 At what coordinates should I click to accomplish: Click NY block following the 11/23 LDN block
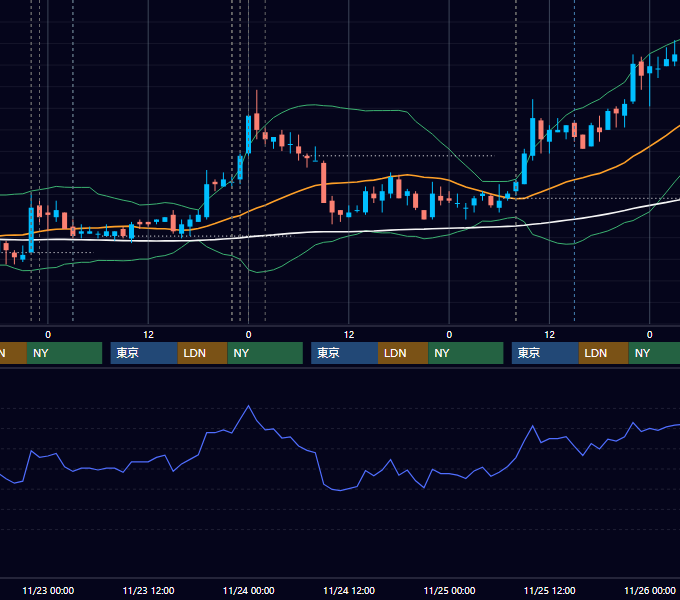coord(265,353)
